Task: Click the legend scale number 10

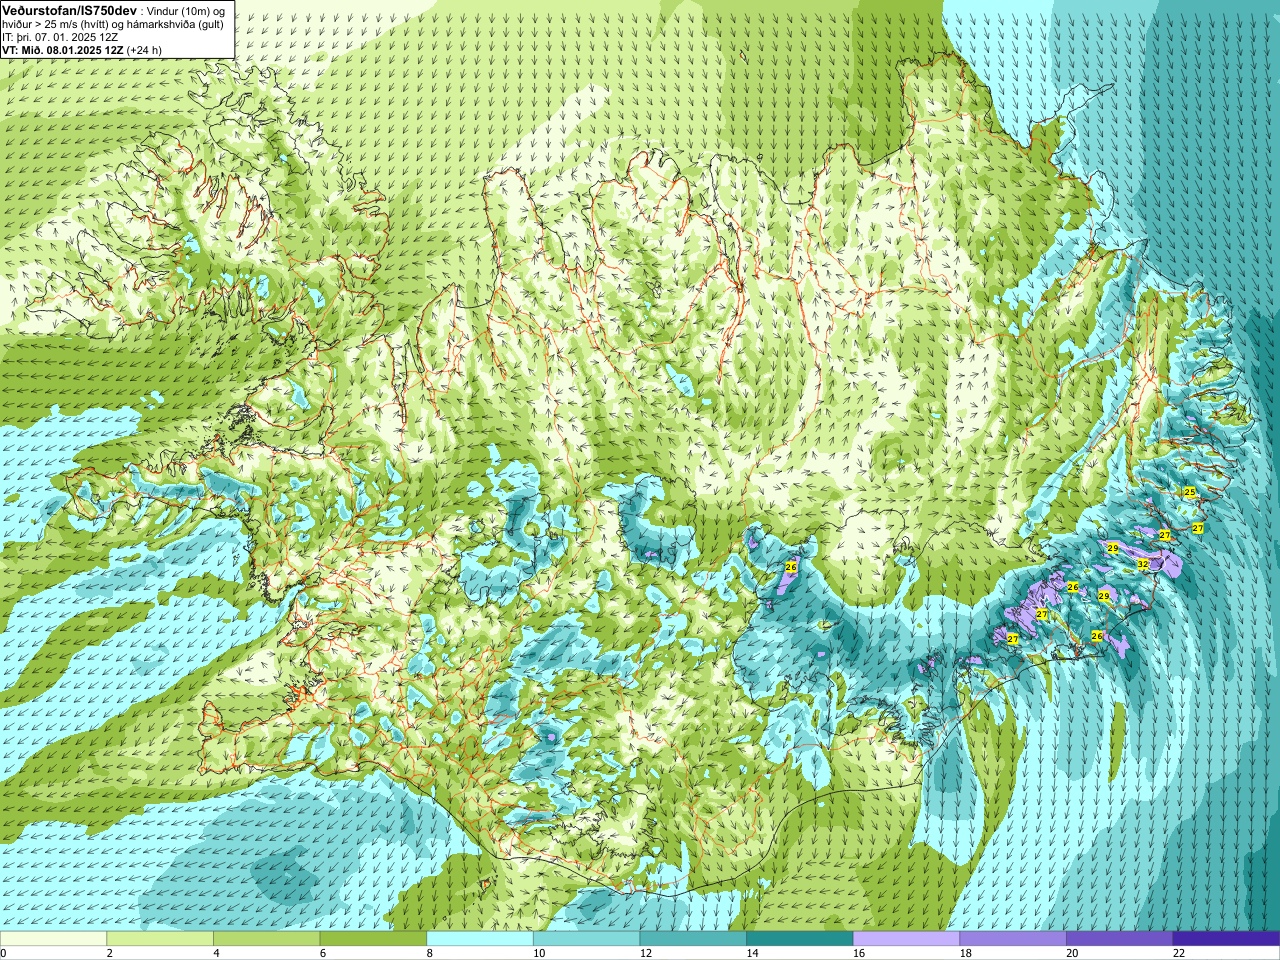Action: pyautogui.click(x=539, y=953)
